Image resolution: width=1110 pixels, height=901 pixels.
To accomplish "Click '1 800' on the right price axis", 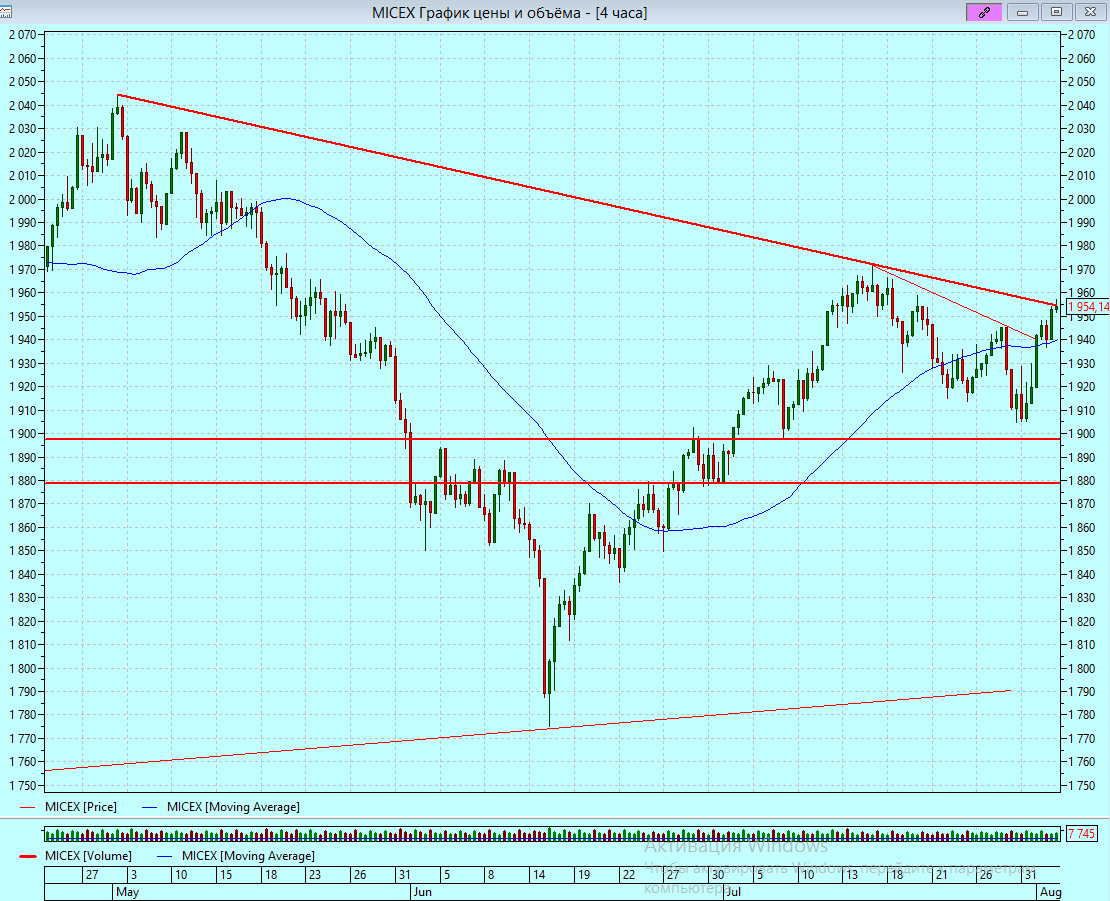I will tap(1081, 668).
